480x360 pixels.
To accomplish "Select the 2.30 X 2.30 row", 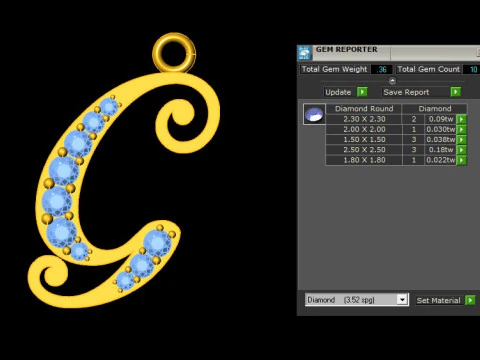I will pos(396,119).
